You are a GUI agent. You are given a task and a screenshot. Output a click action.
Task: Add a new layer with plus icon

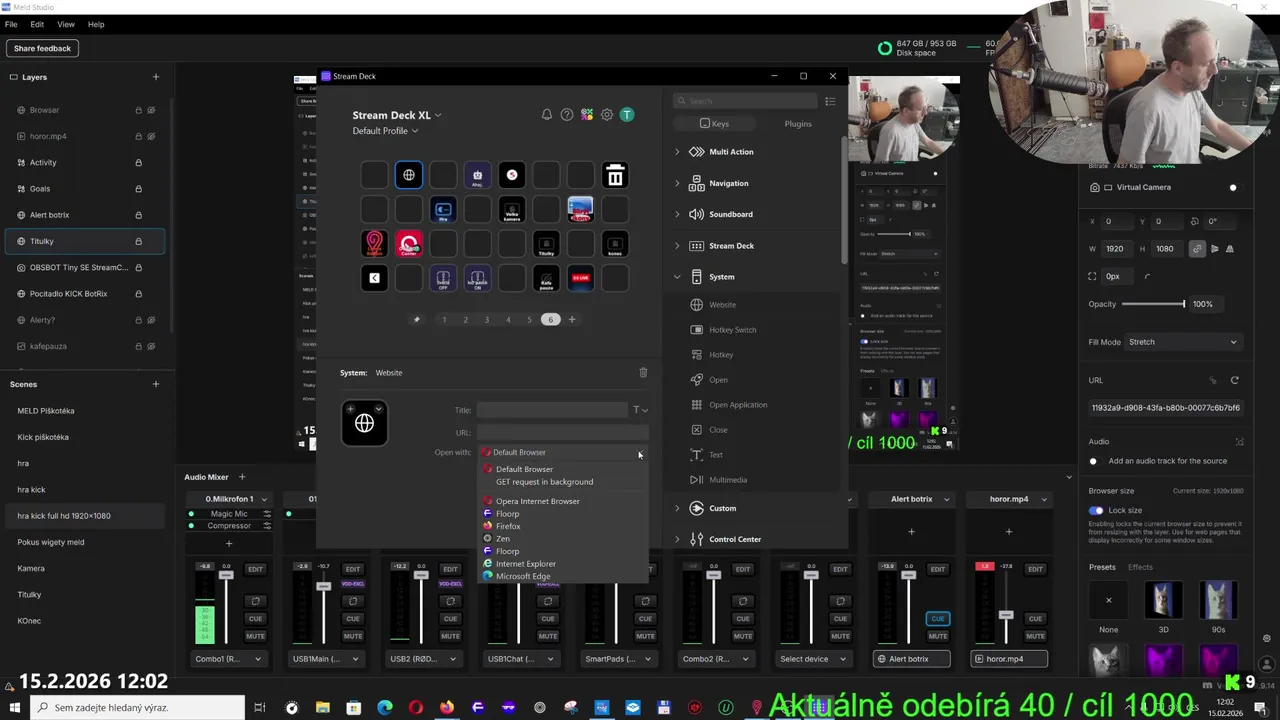155,77
